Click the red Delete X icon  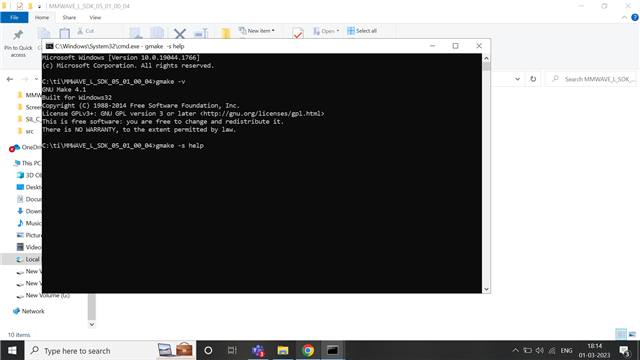click(x=180, y=33)
